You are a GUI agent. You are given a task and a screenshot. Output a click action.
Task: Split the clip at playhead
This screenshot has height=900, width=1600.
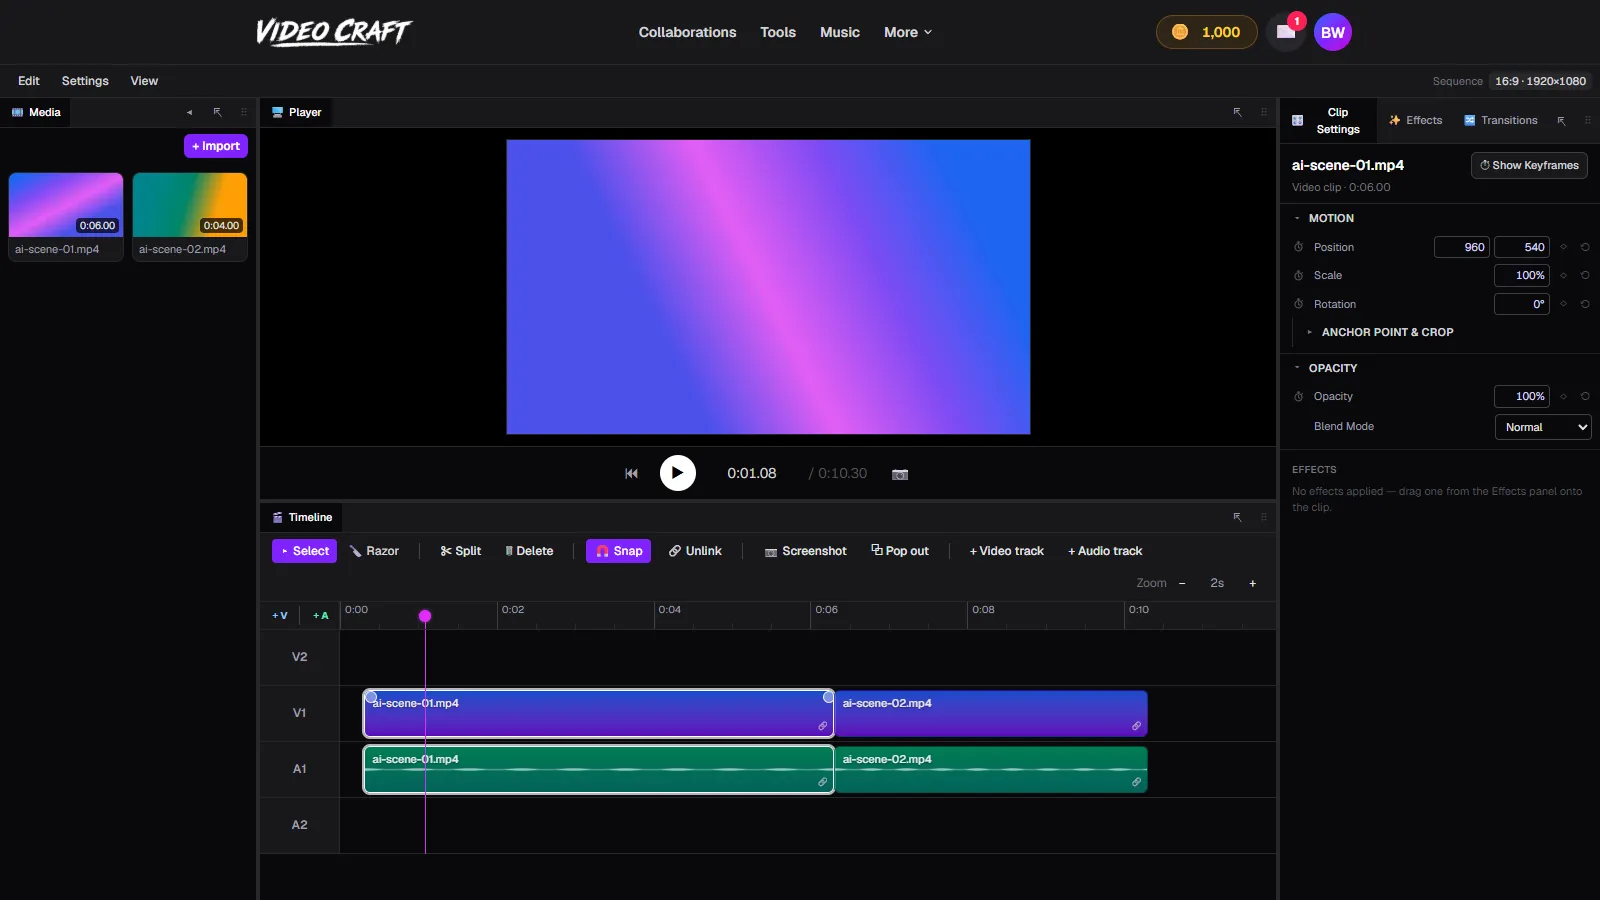pos(461,551)
